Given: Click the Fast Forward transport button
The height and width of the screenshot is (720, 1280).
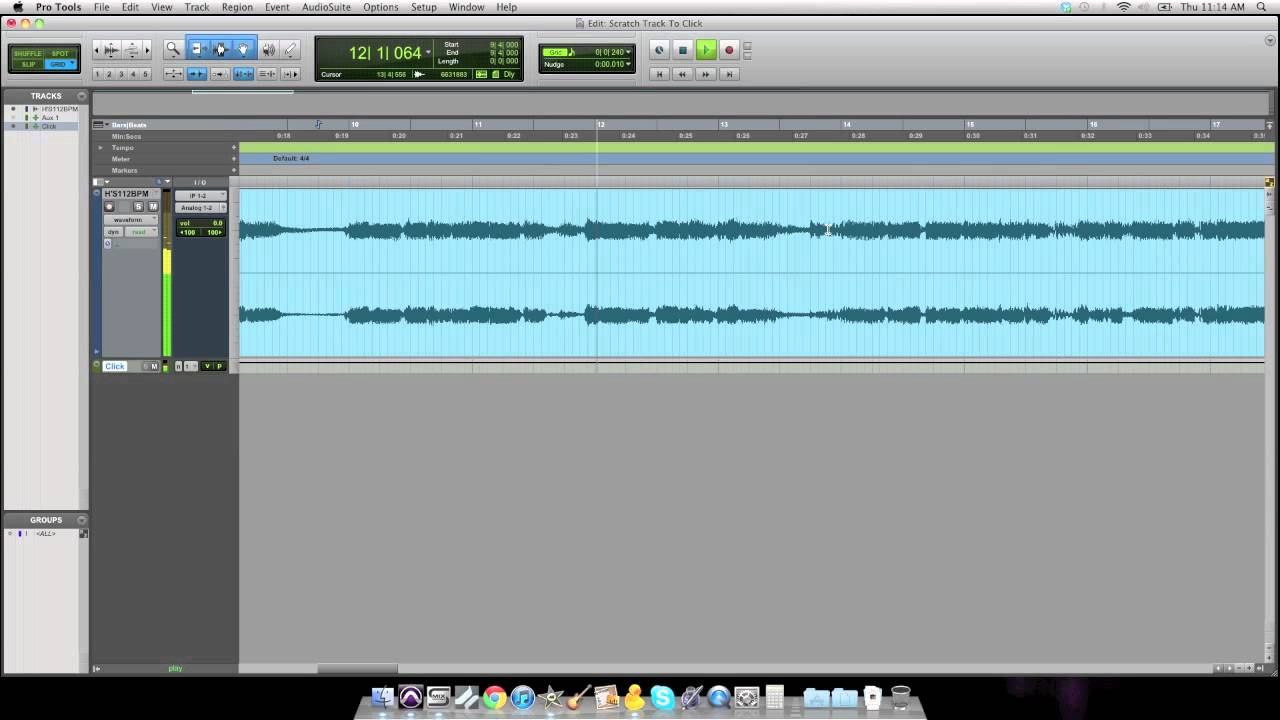Looking at the screenshot, I should 706,74.
